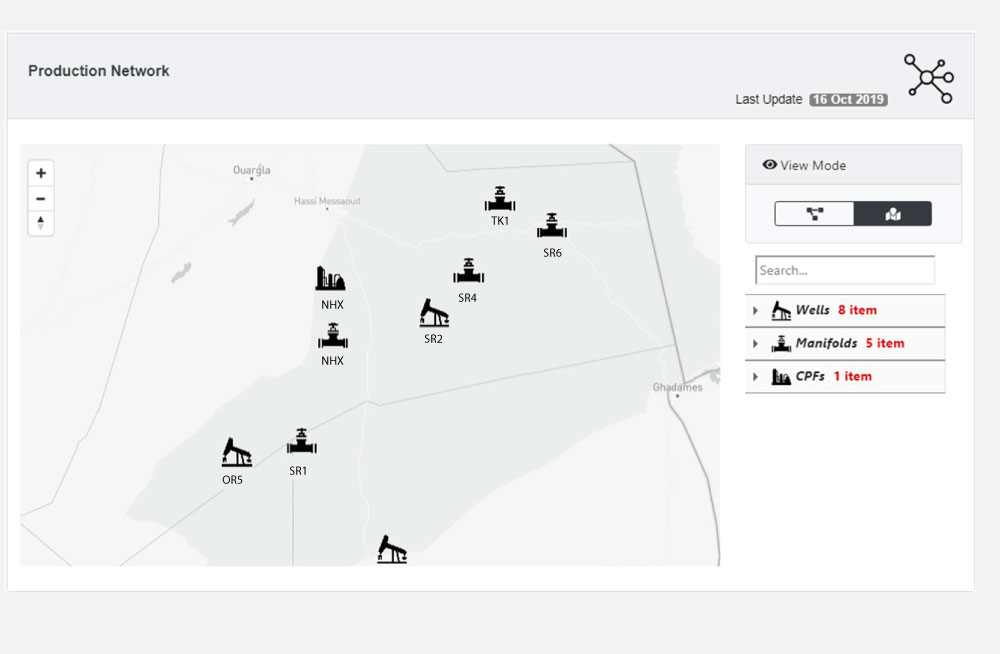Select the SR6 manifold marker
Viewport: 1000px width, 654px height.
552,226
